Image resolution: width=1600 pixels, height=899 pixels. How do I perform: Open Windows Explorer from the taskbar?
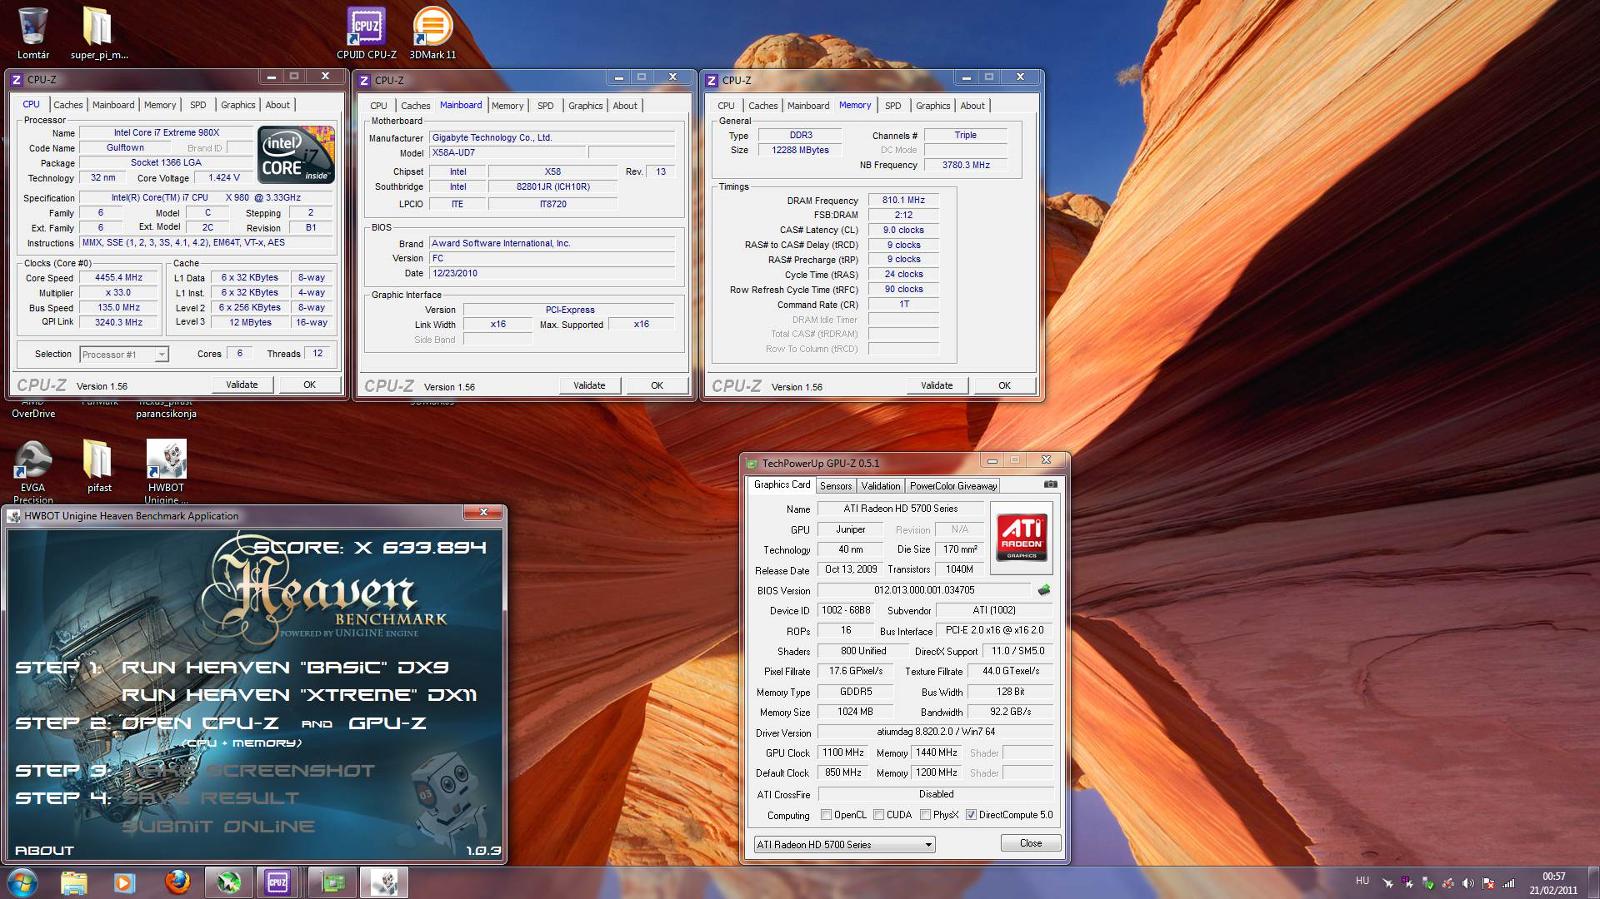pyautogui.click(x=74, y=882)
